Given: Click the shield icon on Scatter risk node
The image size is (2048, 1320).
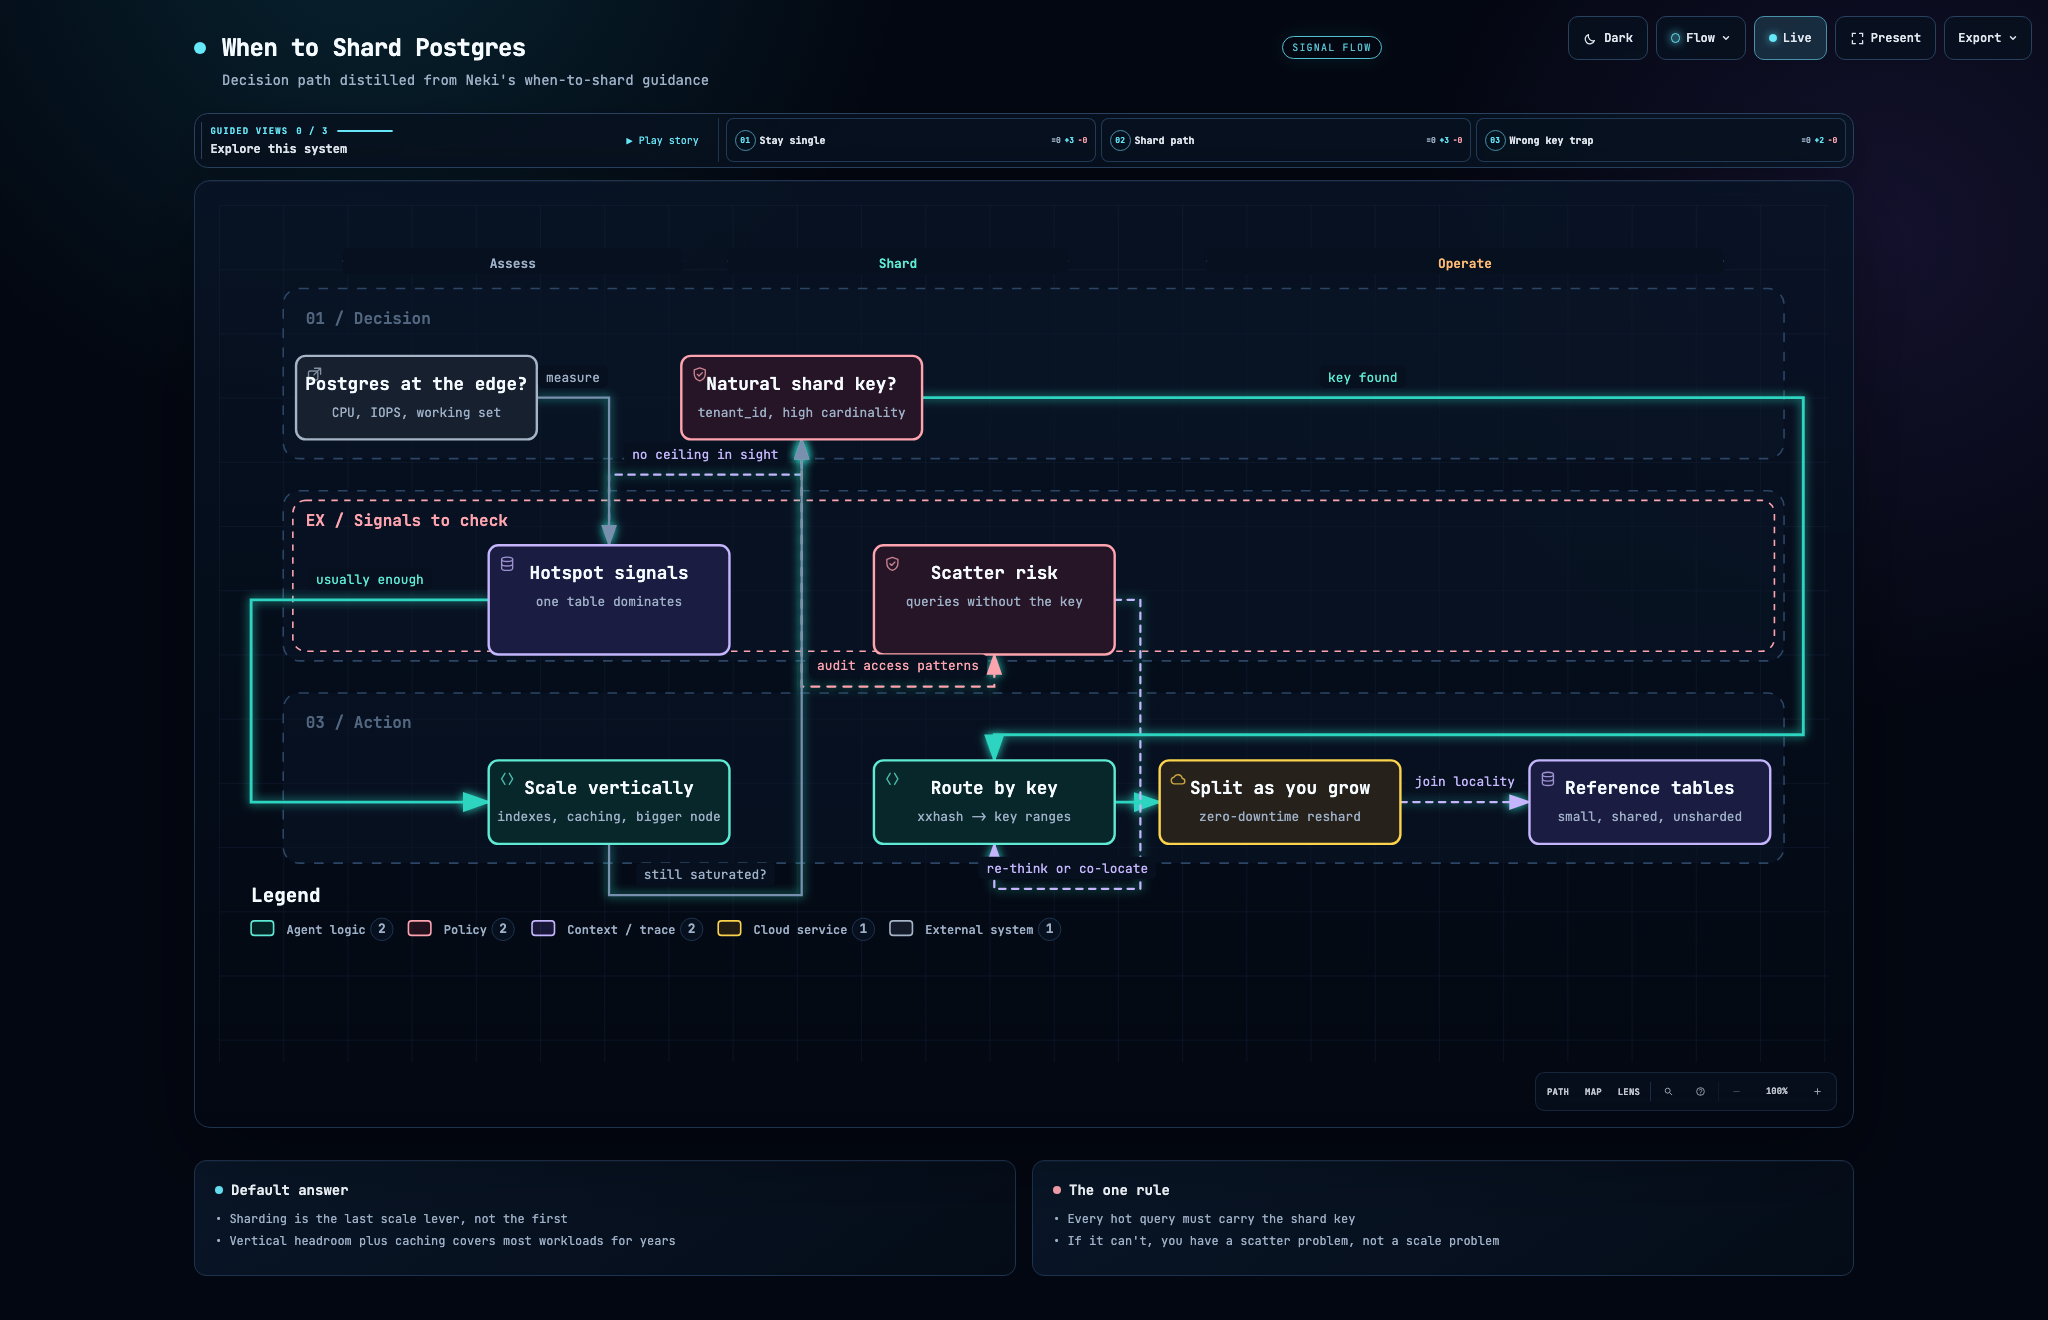Looking at the screenshot, I should pyautogui.click(x=892, y=564).
